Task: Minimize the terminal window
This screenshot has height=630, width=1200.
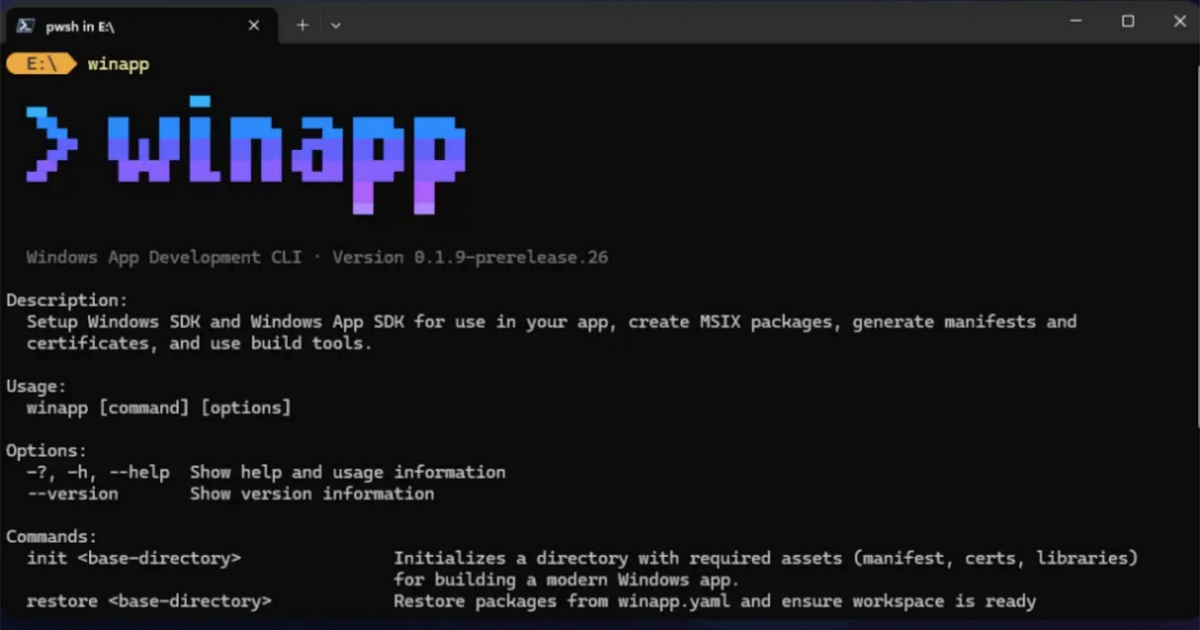Action: tap(1075, 20)
